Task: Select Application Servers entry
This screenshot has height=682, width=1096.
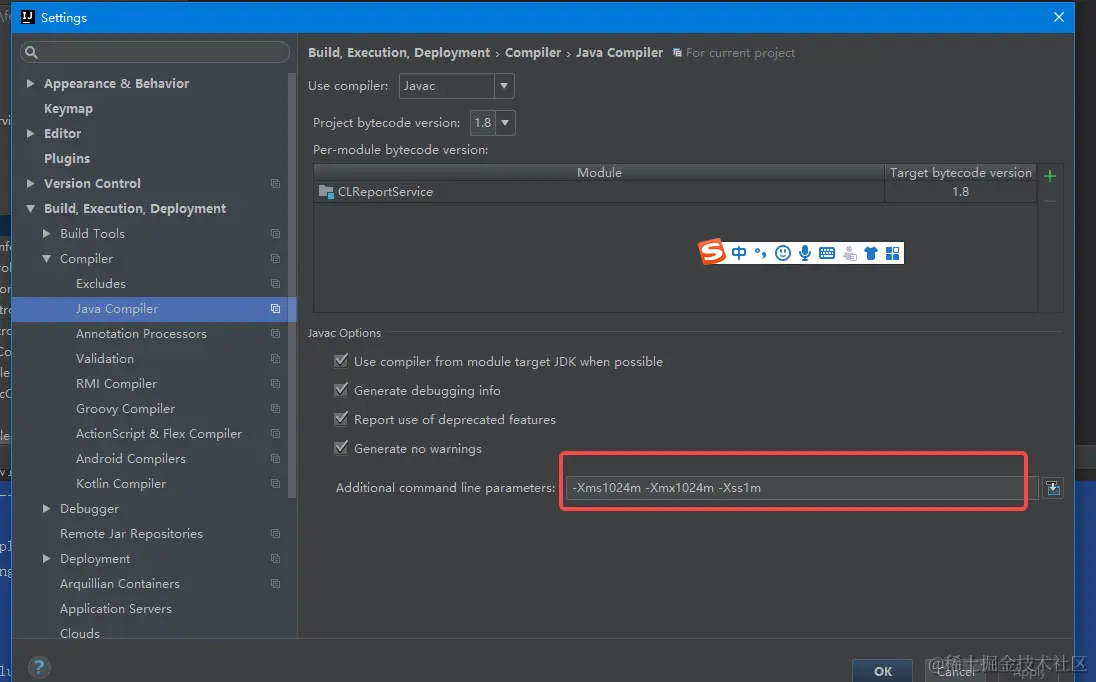Action: [115, 609]
